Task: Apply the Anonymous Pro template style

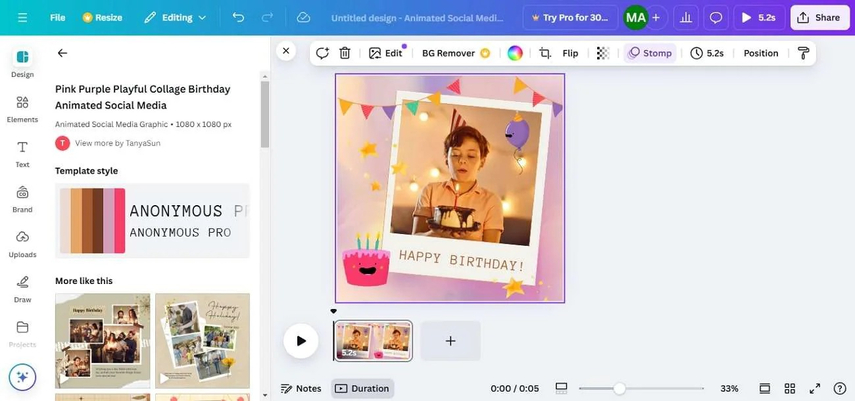Action: (152, 221)
